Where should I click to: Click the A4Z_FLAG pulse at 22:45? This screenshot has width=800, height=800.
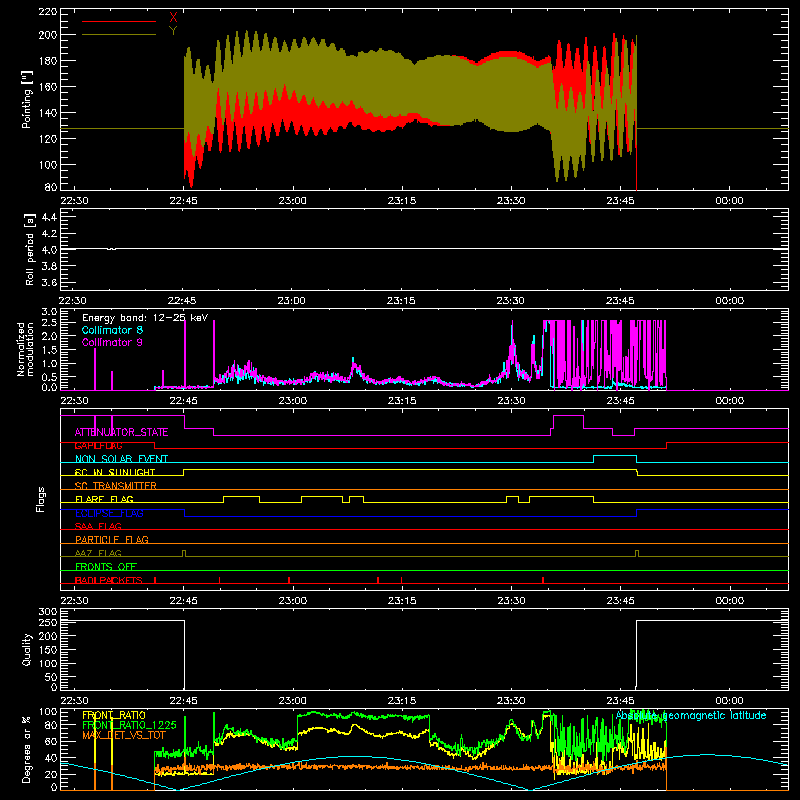coord(184,553)
